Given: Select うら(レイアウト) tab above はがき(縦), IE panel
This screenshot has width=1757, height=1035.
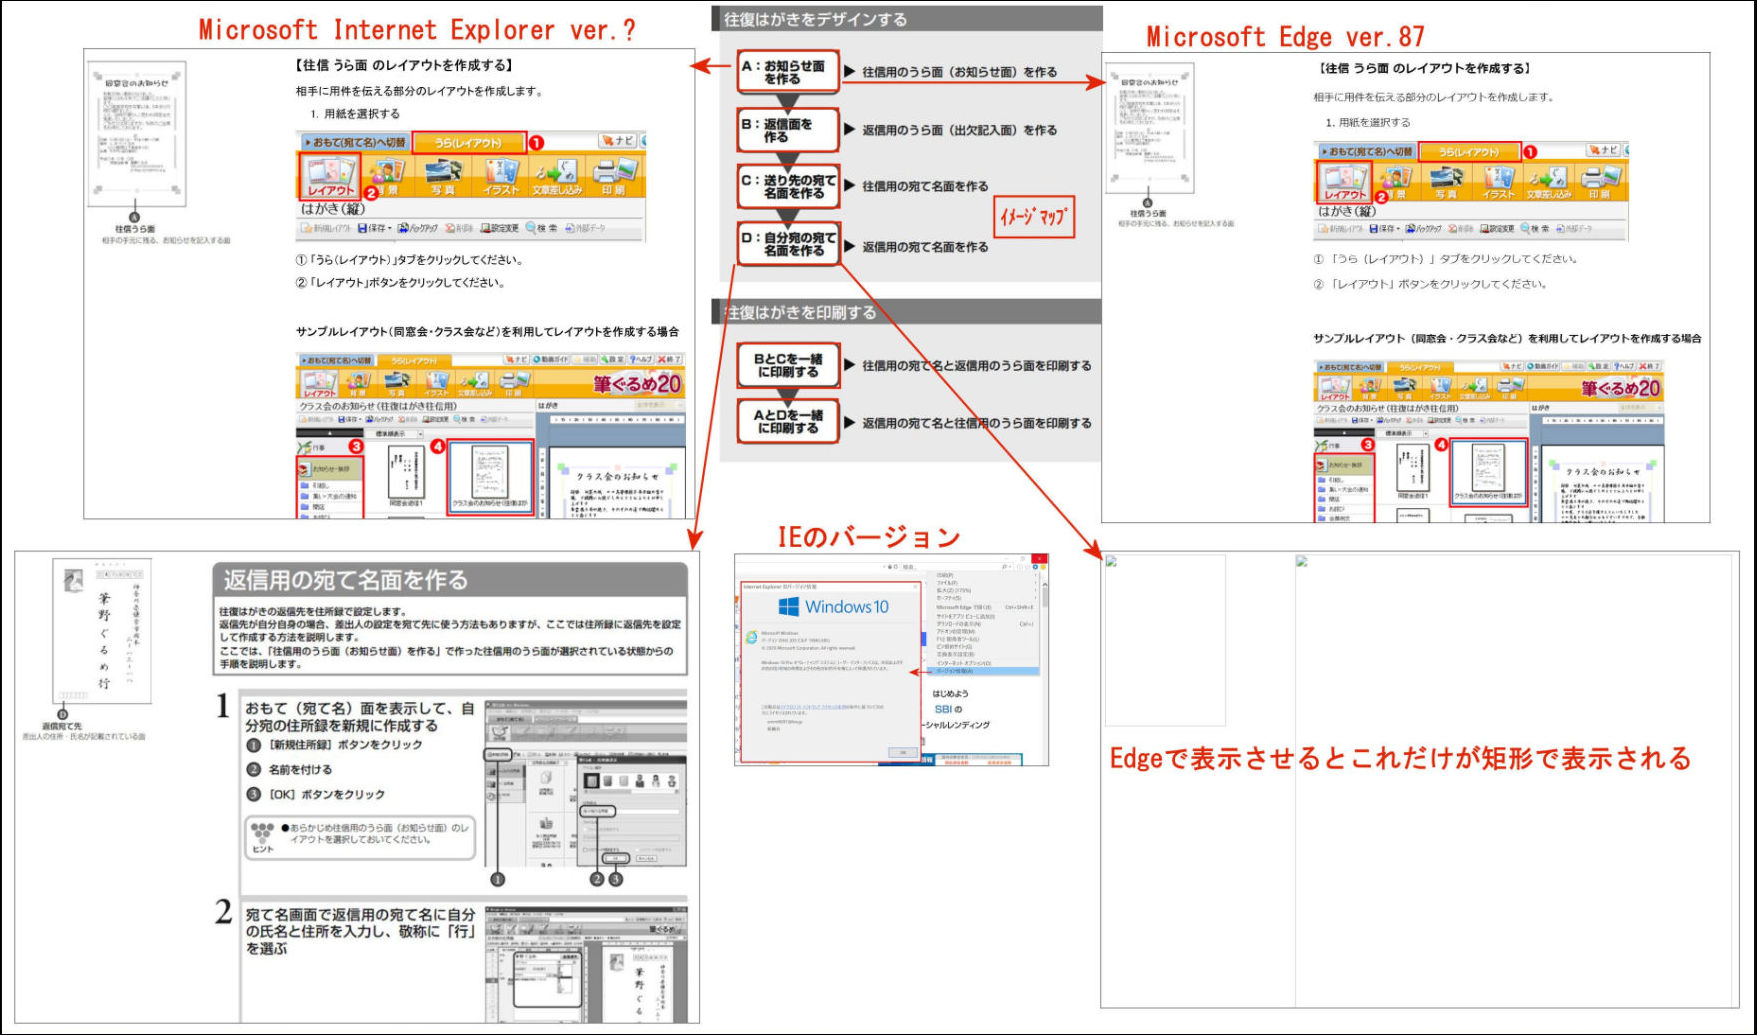Looking at the screenshot, I should (x=468, y=143).
